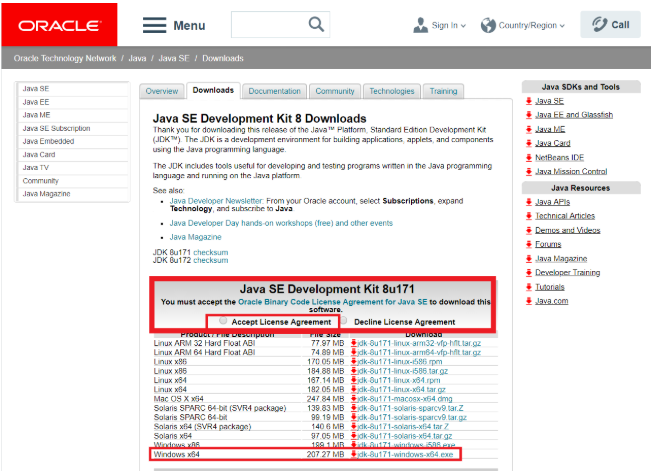Image resolution: width=652 pixels, height=476 pixels.
Task: Click red download icon for solaris-x64.tar.gz
Action: (354, 436)
